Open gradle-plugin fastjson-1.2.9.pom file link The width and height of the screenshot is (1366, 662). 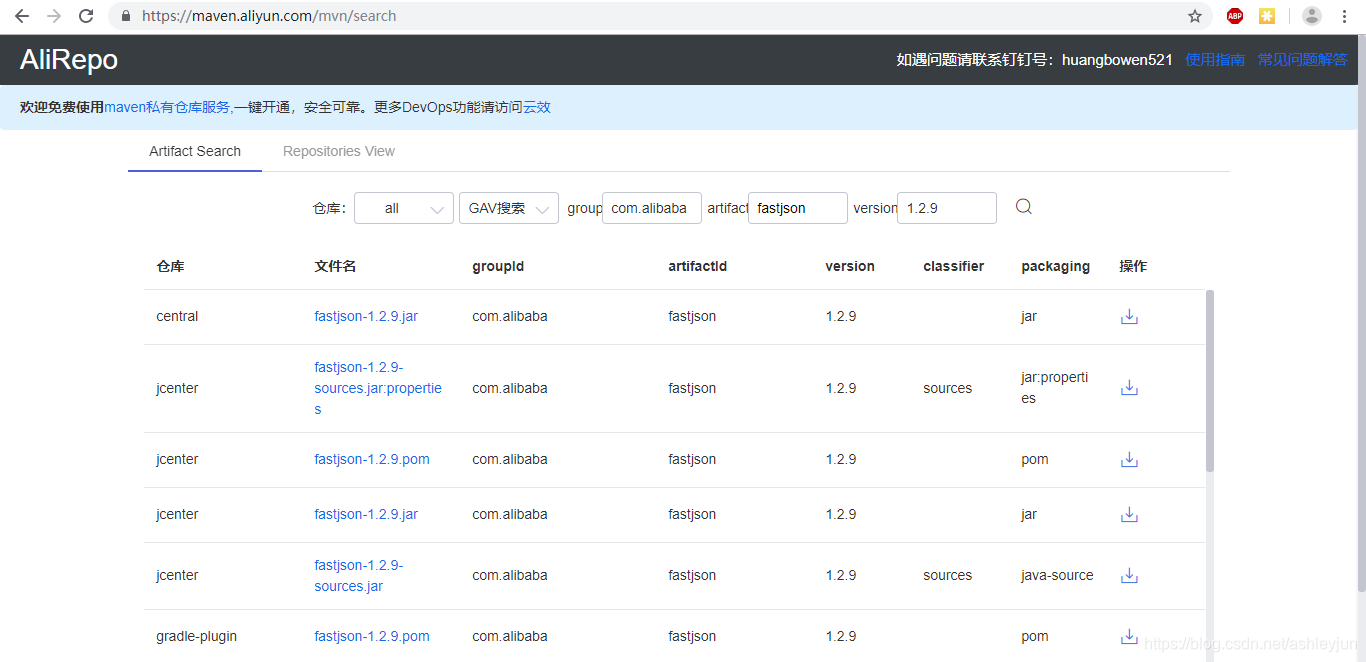[x=372, y=637]
